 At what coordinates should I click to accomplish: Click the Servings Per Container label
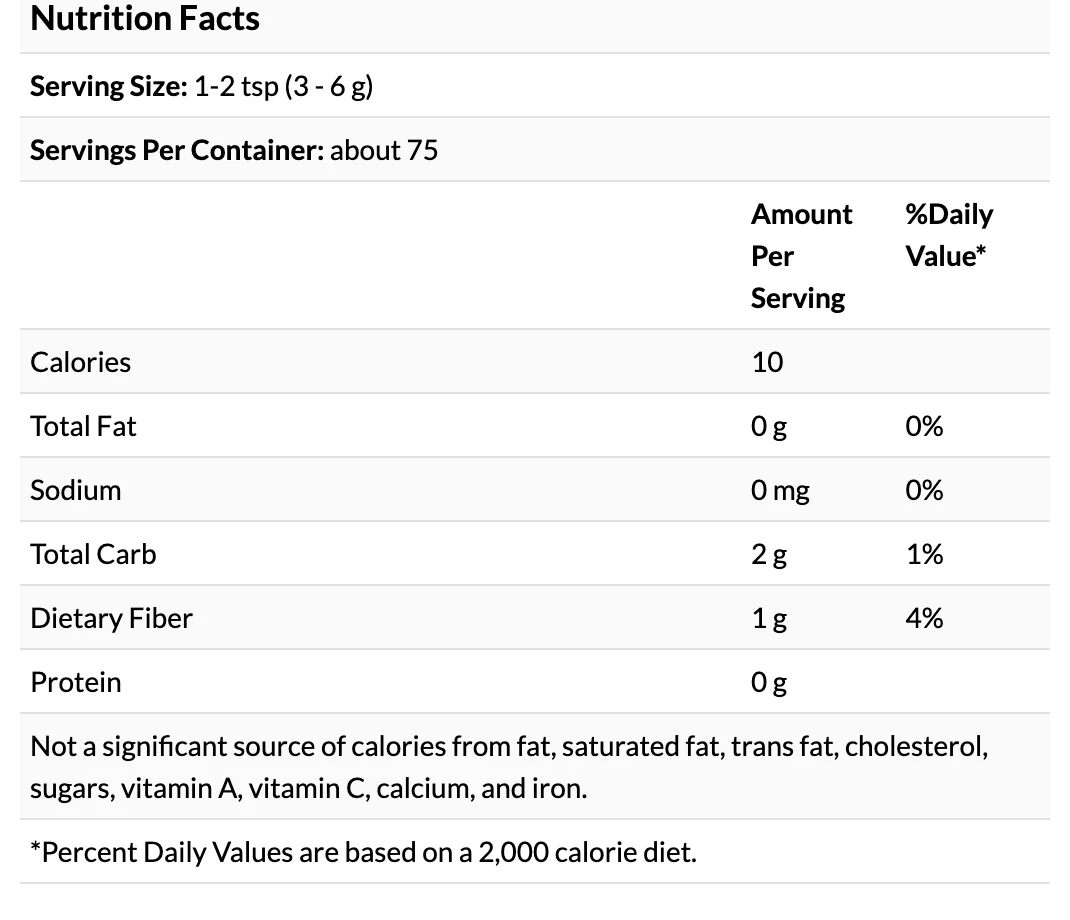coord(177,150)
